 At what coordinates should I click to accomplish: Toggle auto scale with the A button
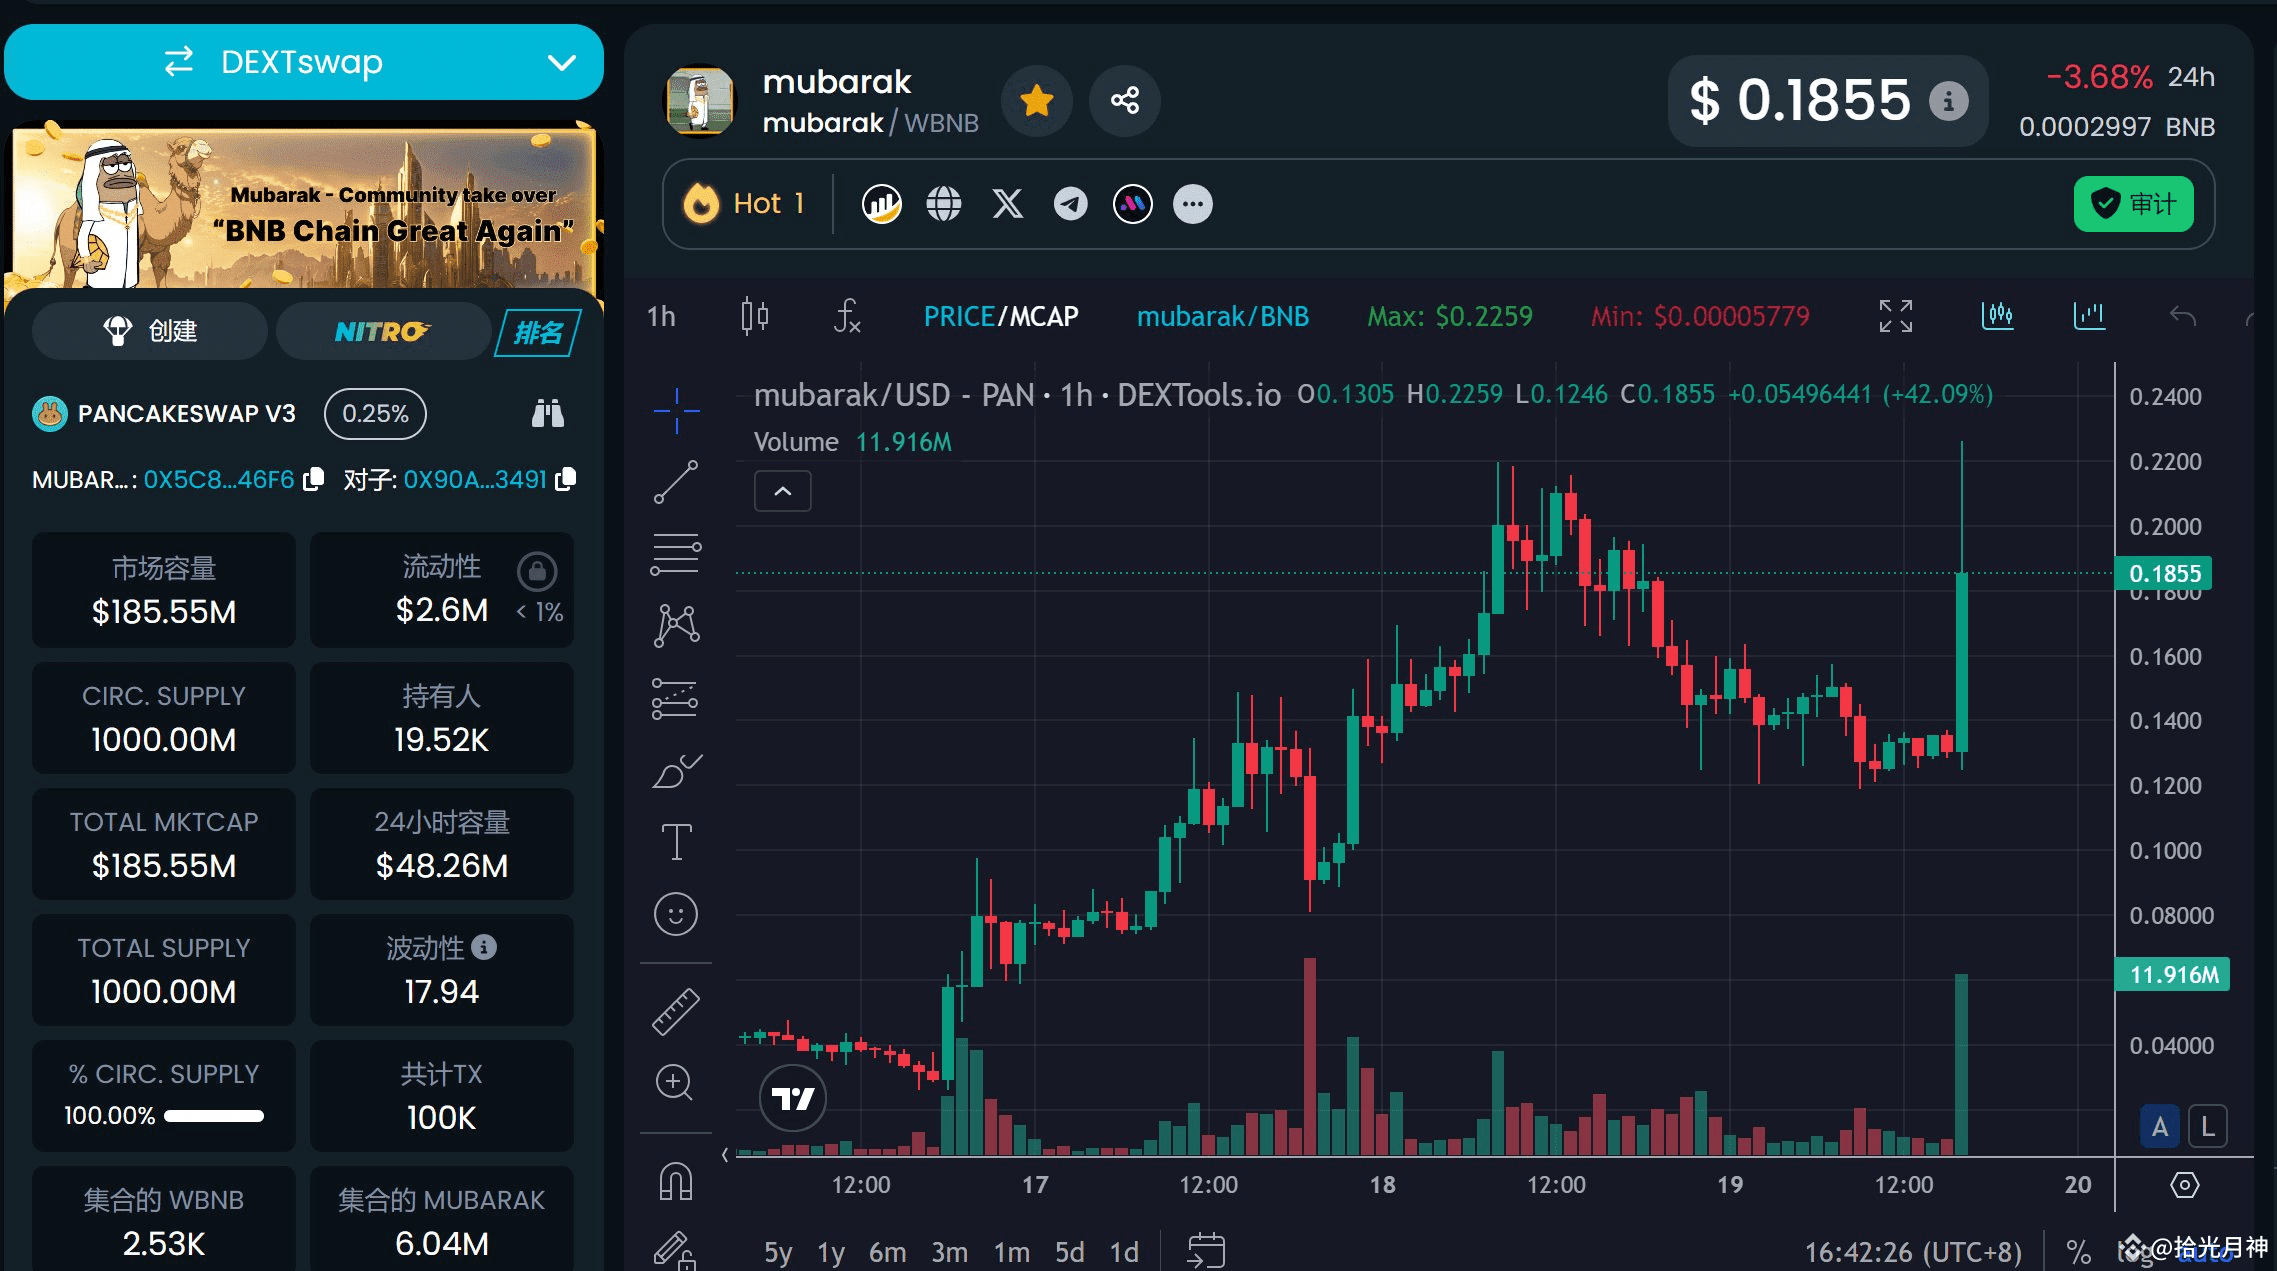2160,1125
